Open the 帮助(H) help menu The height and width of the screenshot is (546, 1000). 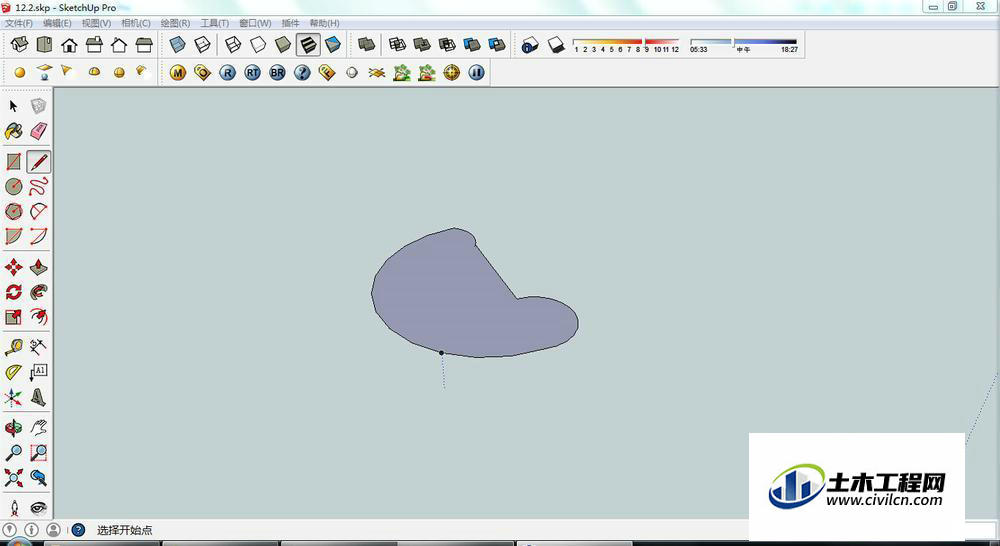coord(325,23)
